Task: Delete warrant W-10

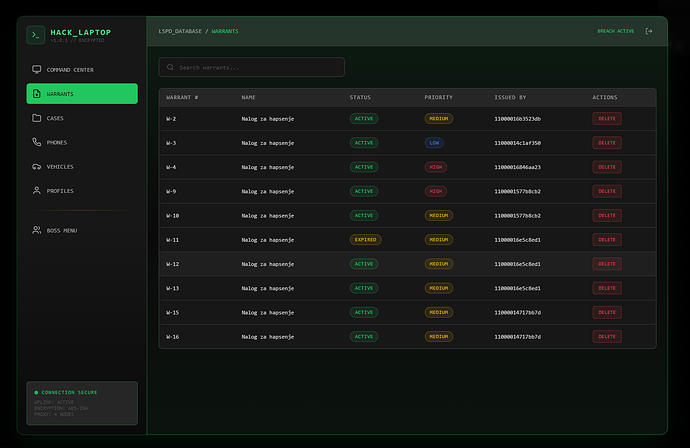Action: [x=607, y=216]
